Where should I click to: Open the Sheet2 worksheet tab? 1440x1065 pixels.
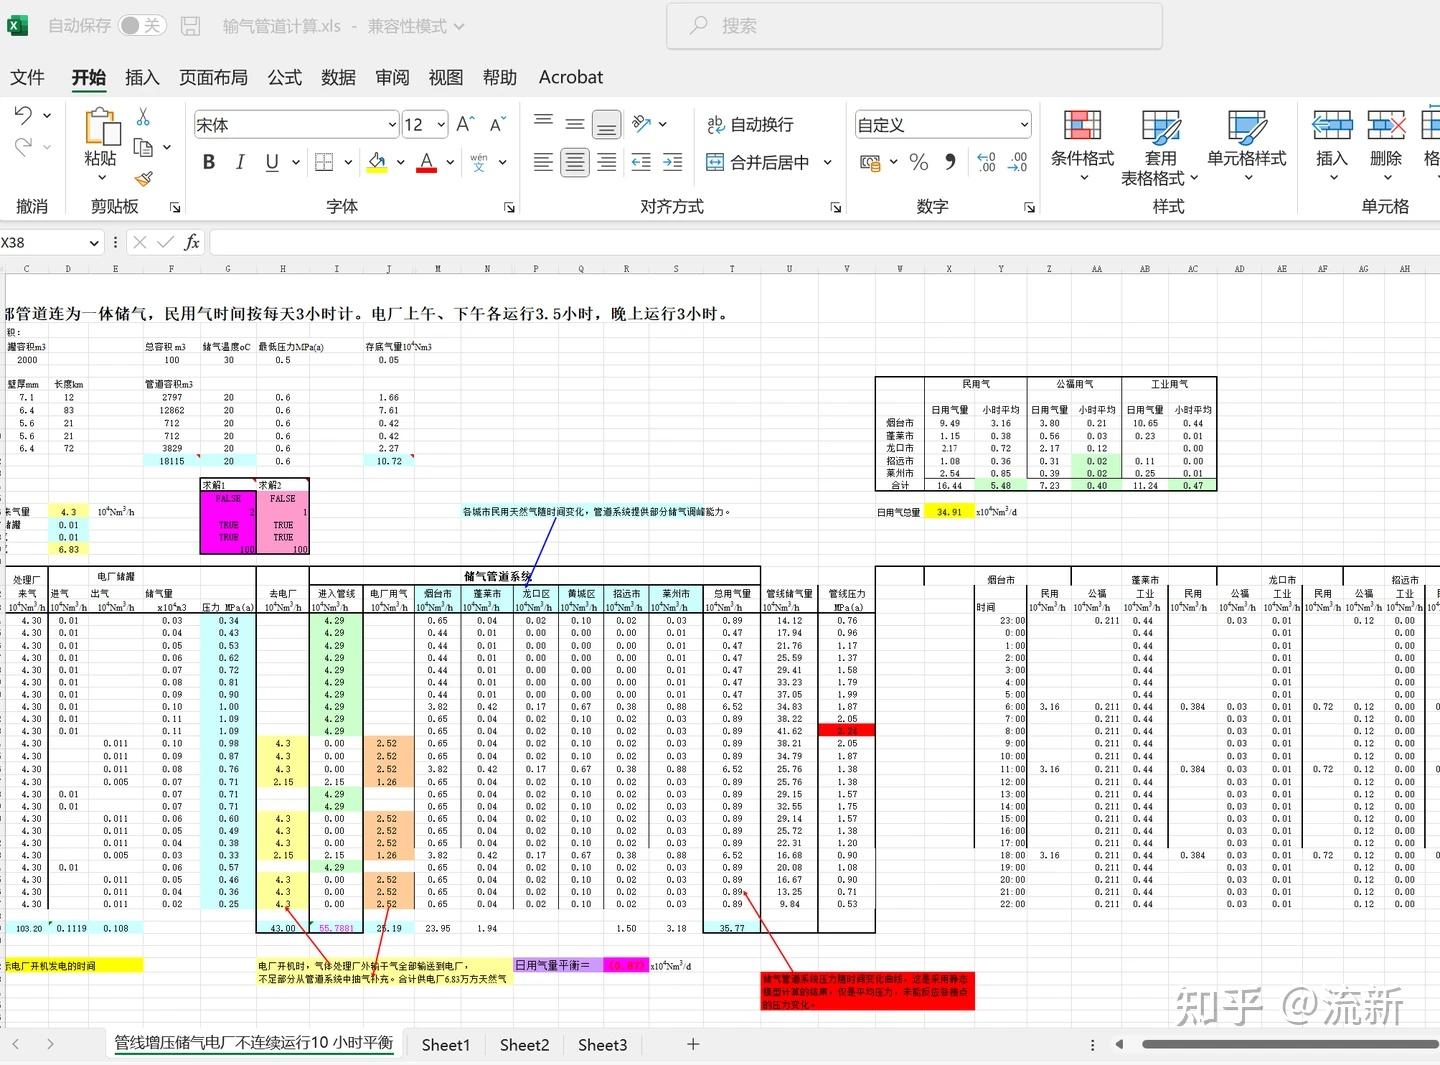coord(524,1044)
